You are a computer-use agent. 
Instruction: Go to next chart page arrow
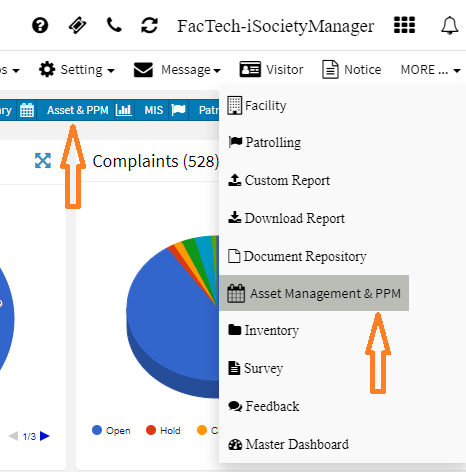(x=45, y=436)
